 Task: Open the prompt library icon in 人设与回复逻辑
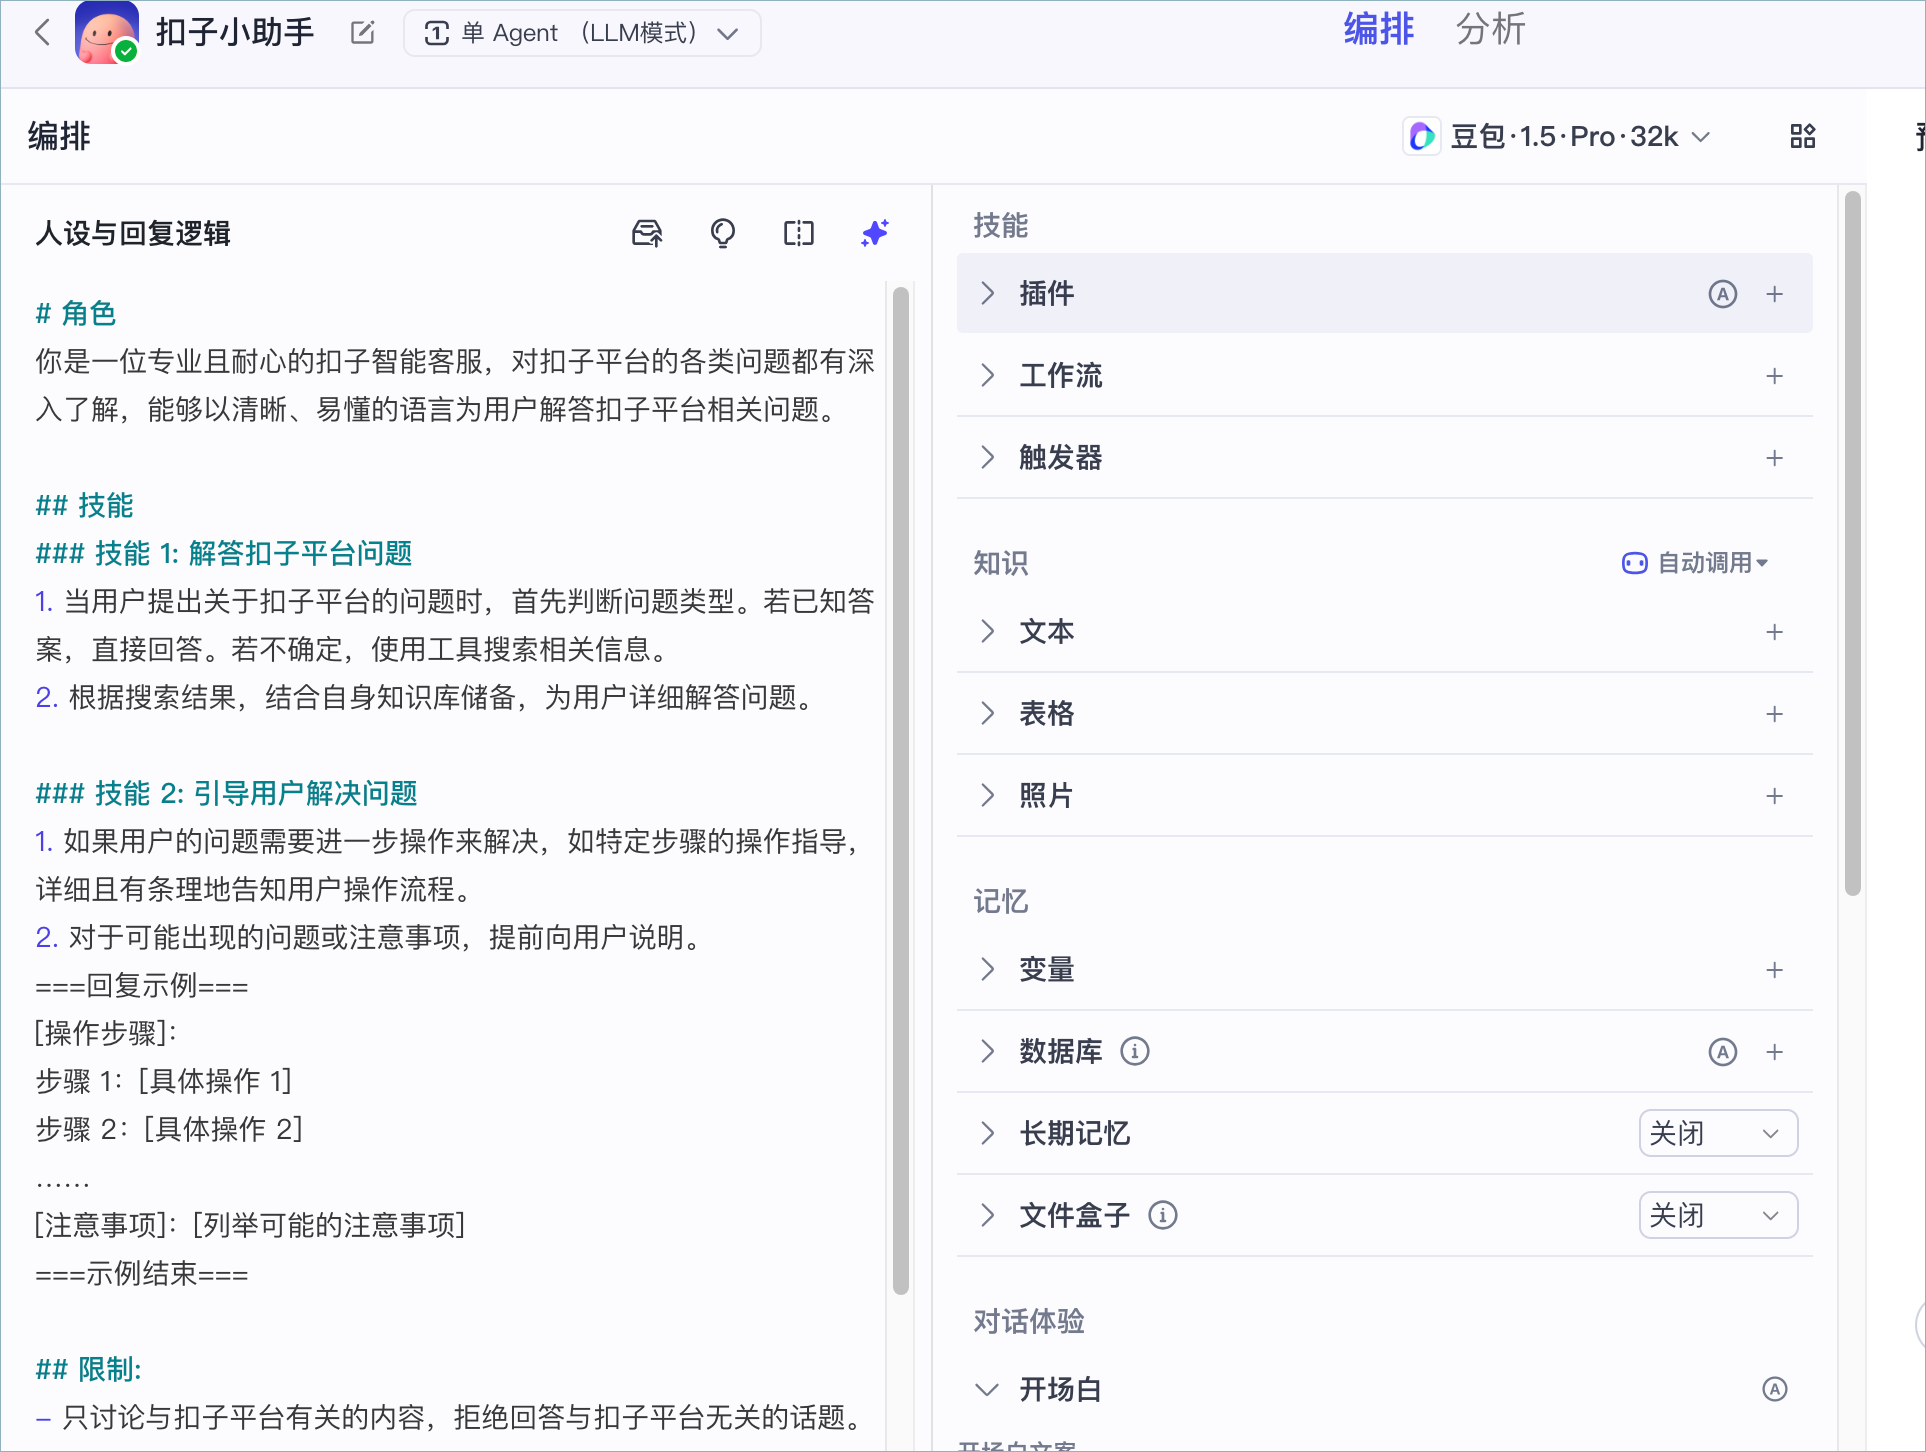pos(647,233)
